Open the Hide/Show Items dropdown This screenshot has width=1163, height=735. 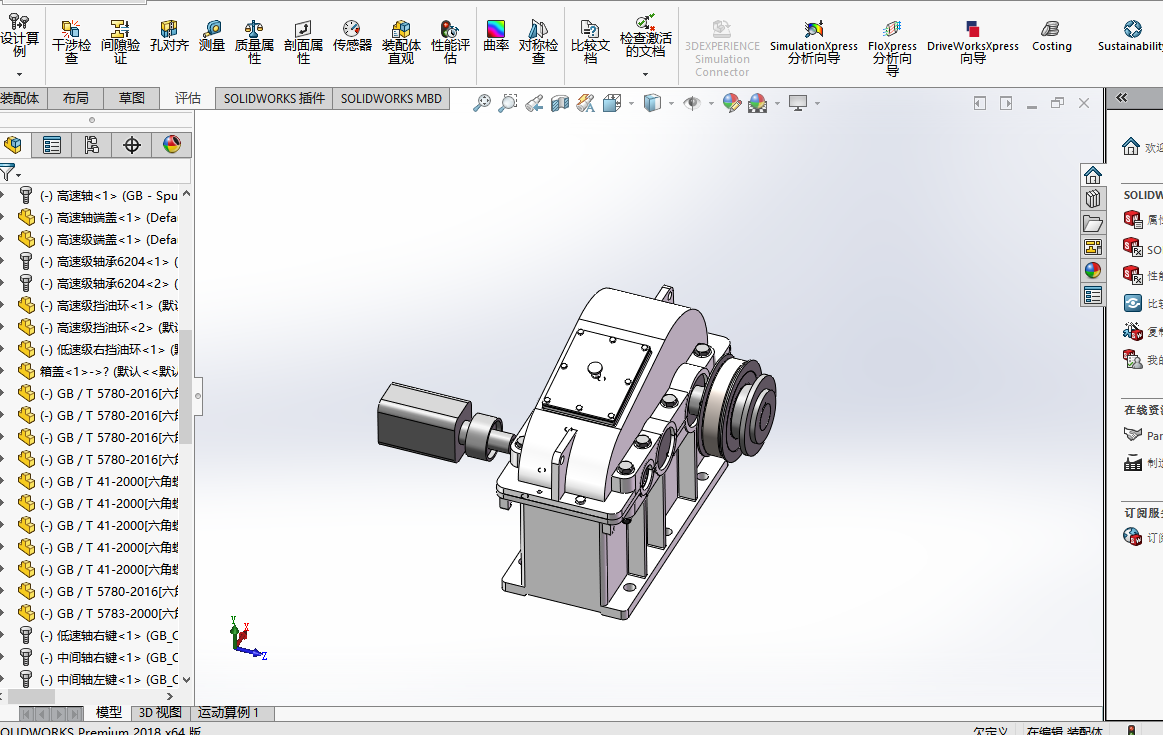click(x=711, y=103)
